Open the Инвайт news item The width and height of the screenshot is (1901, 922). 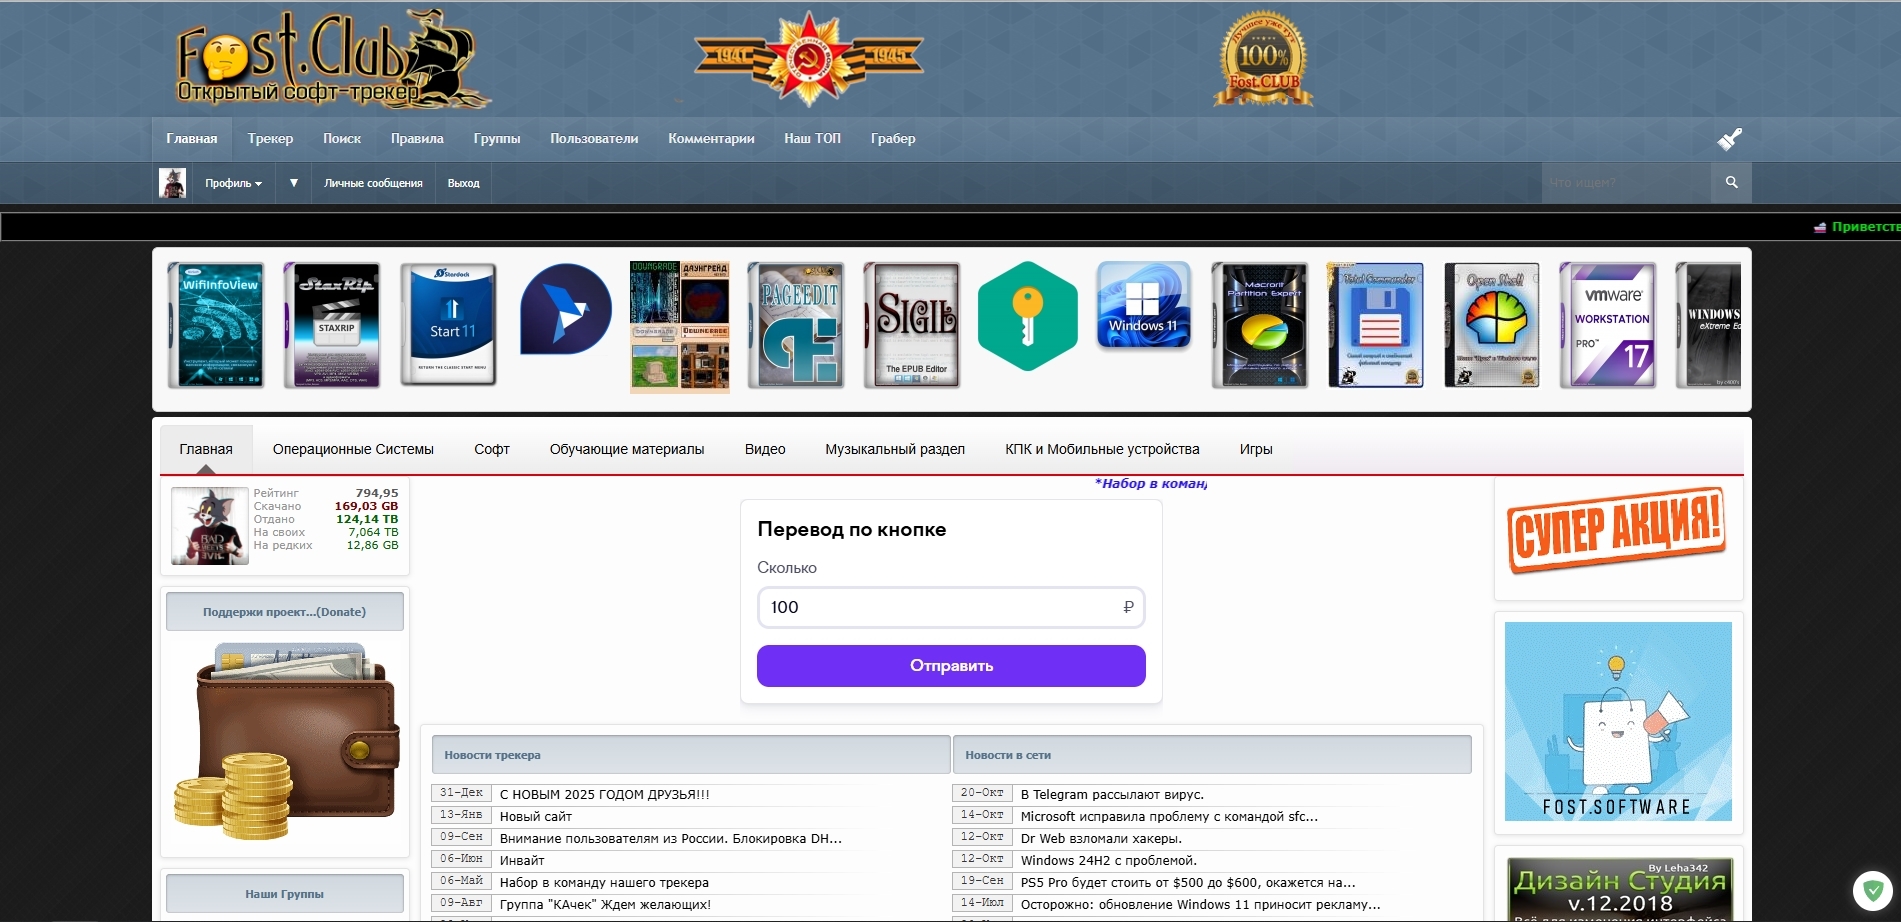[x=522, y=861]
